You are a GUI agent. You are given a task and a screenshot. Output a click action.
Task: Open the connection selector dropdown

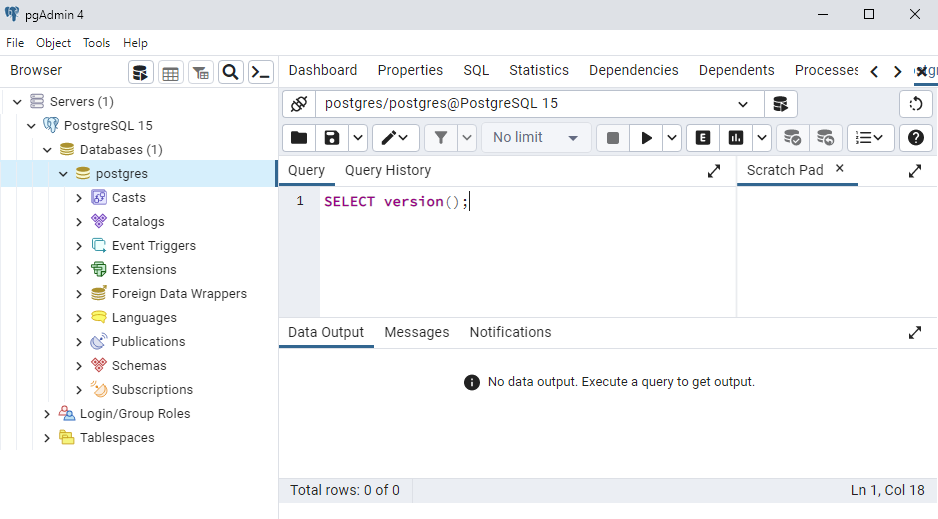743,104
